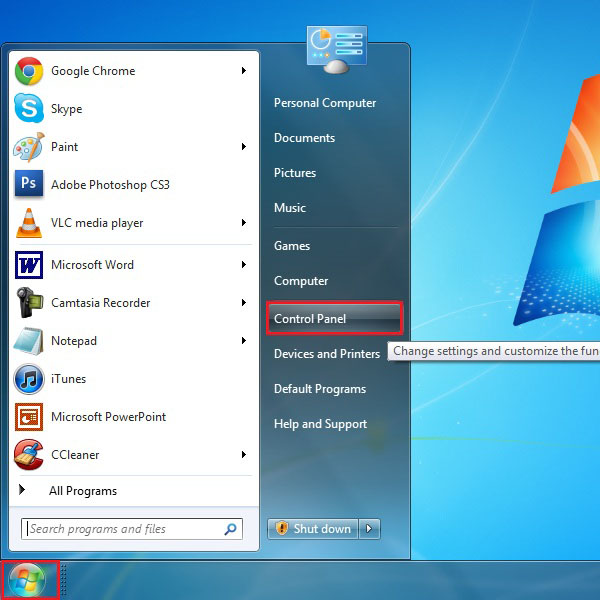Launch Skype via its blue icon
The width and height of the screenshot is (600, 600).
(x=29, y=109)
